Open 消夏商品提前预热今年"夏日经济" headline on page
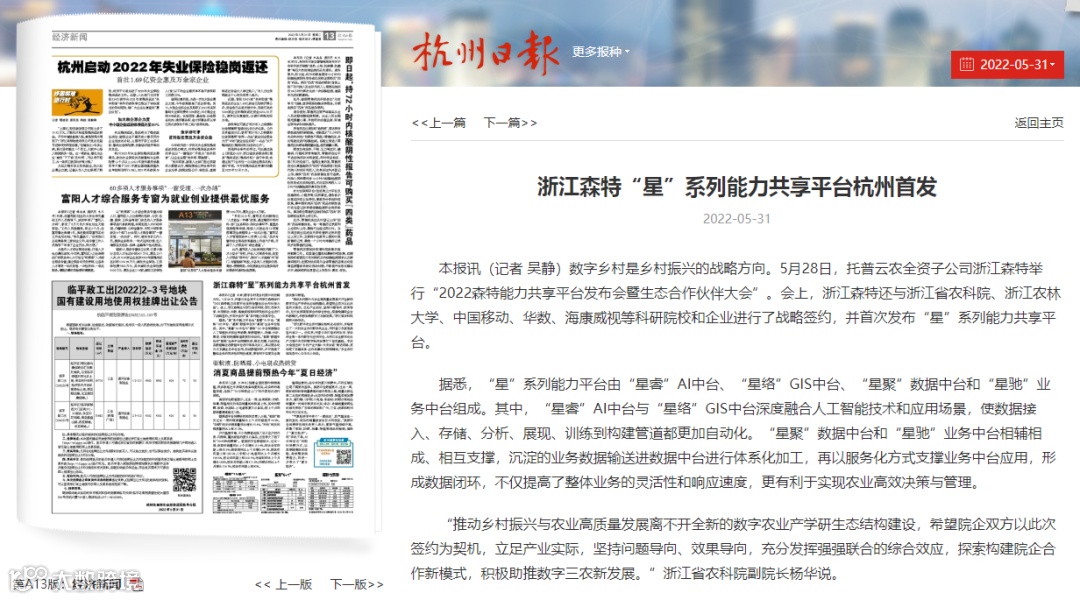This screenshot has width=1080, height=600. point(275,373)
